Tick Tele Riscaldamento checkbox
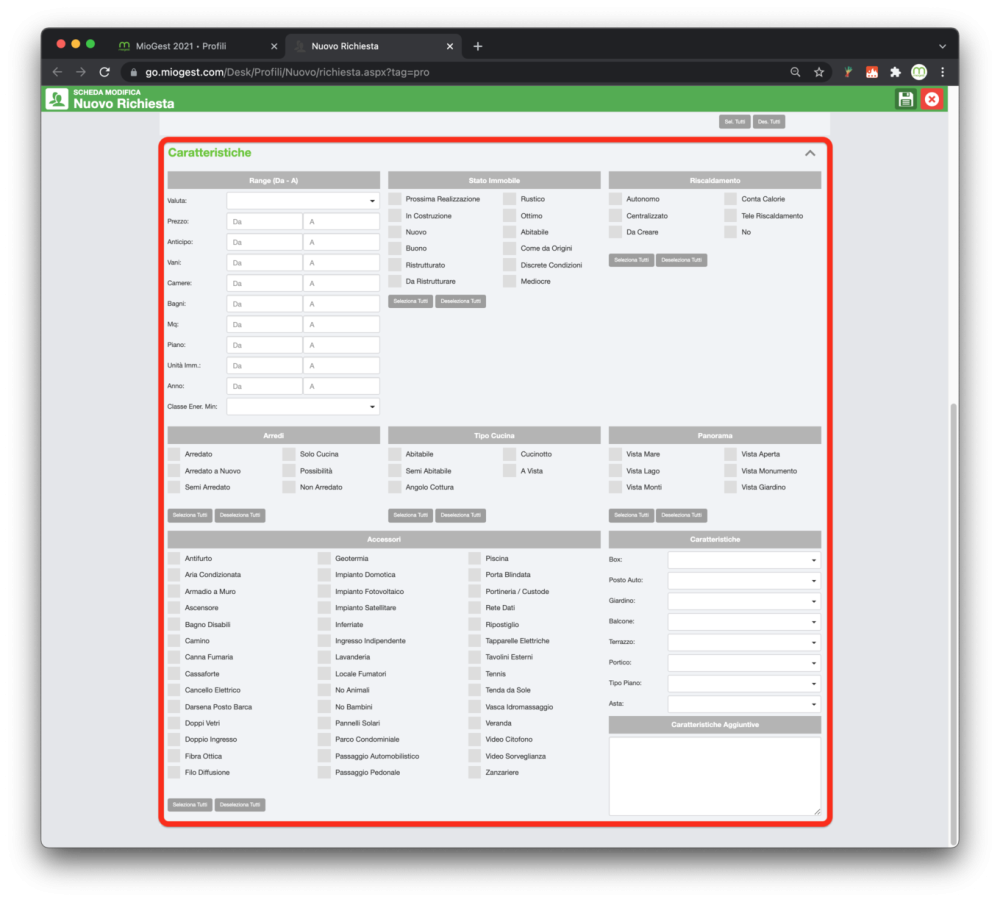The width and height of the screenshot is (1000, 902). tap(730, 216)
